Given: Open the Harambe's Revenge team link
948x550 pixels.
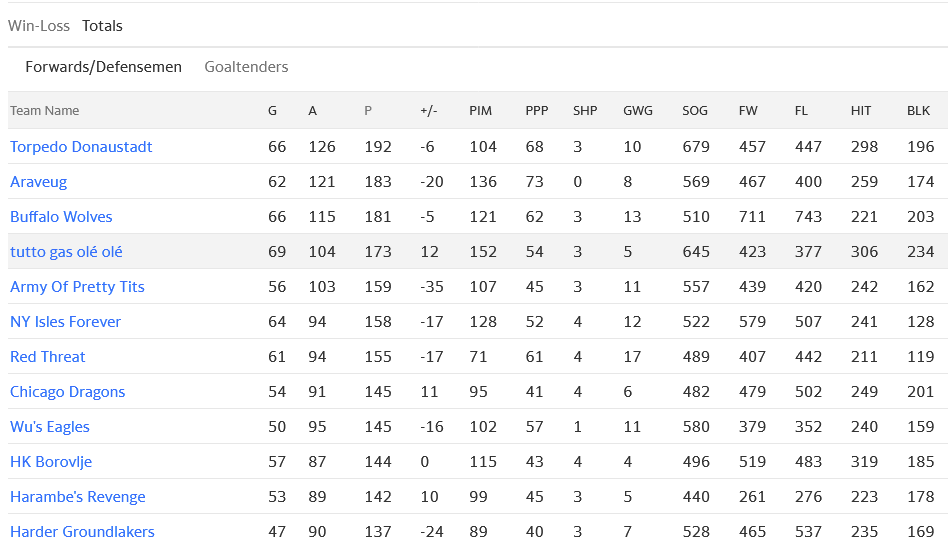Looking at the screenshot, I should coord(78,497).
